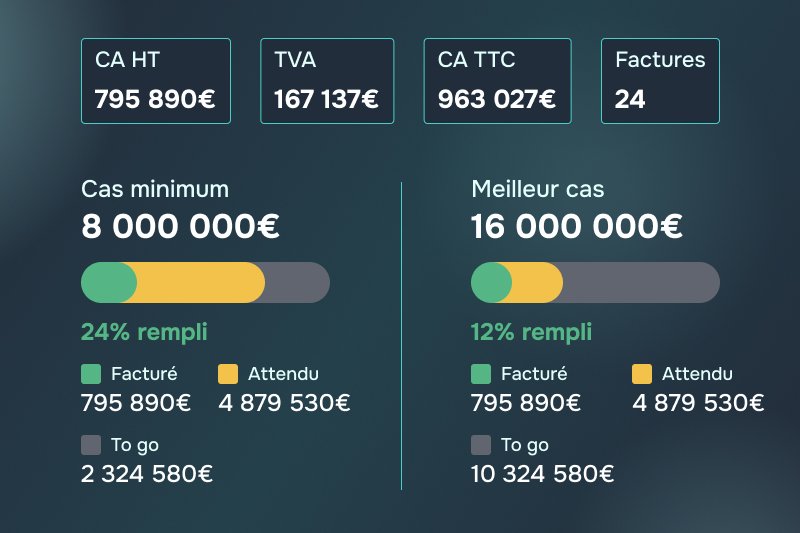Click the 8 000 000€ Cas minimum amount
Viewport: 800px width, 533px height.
(180, 226)
